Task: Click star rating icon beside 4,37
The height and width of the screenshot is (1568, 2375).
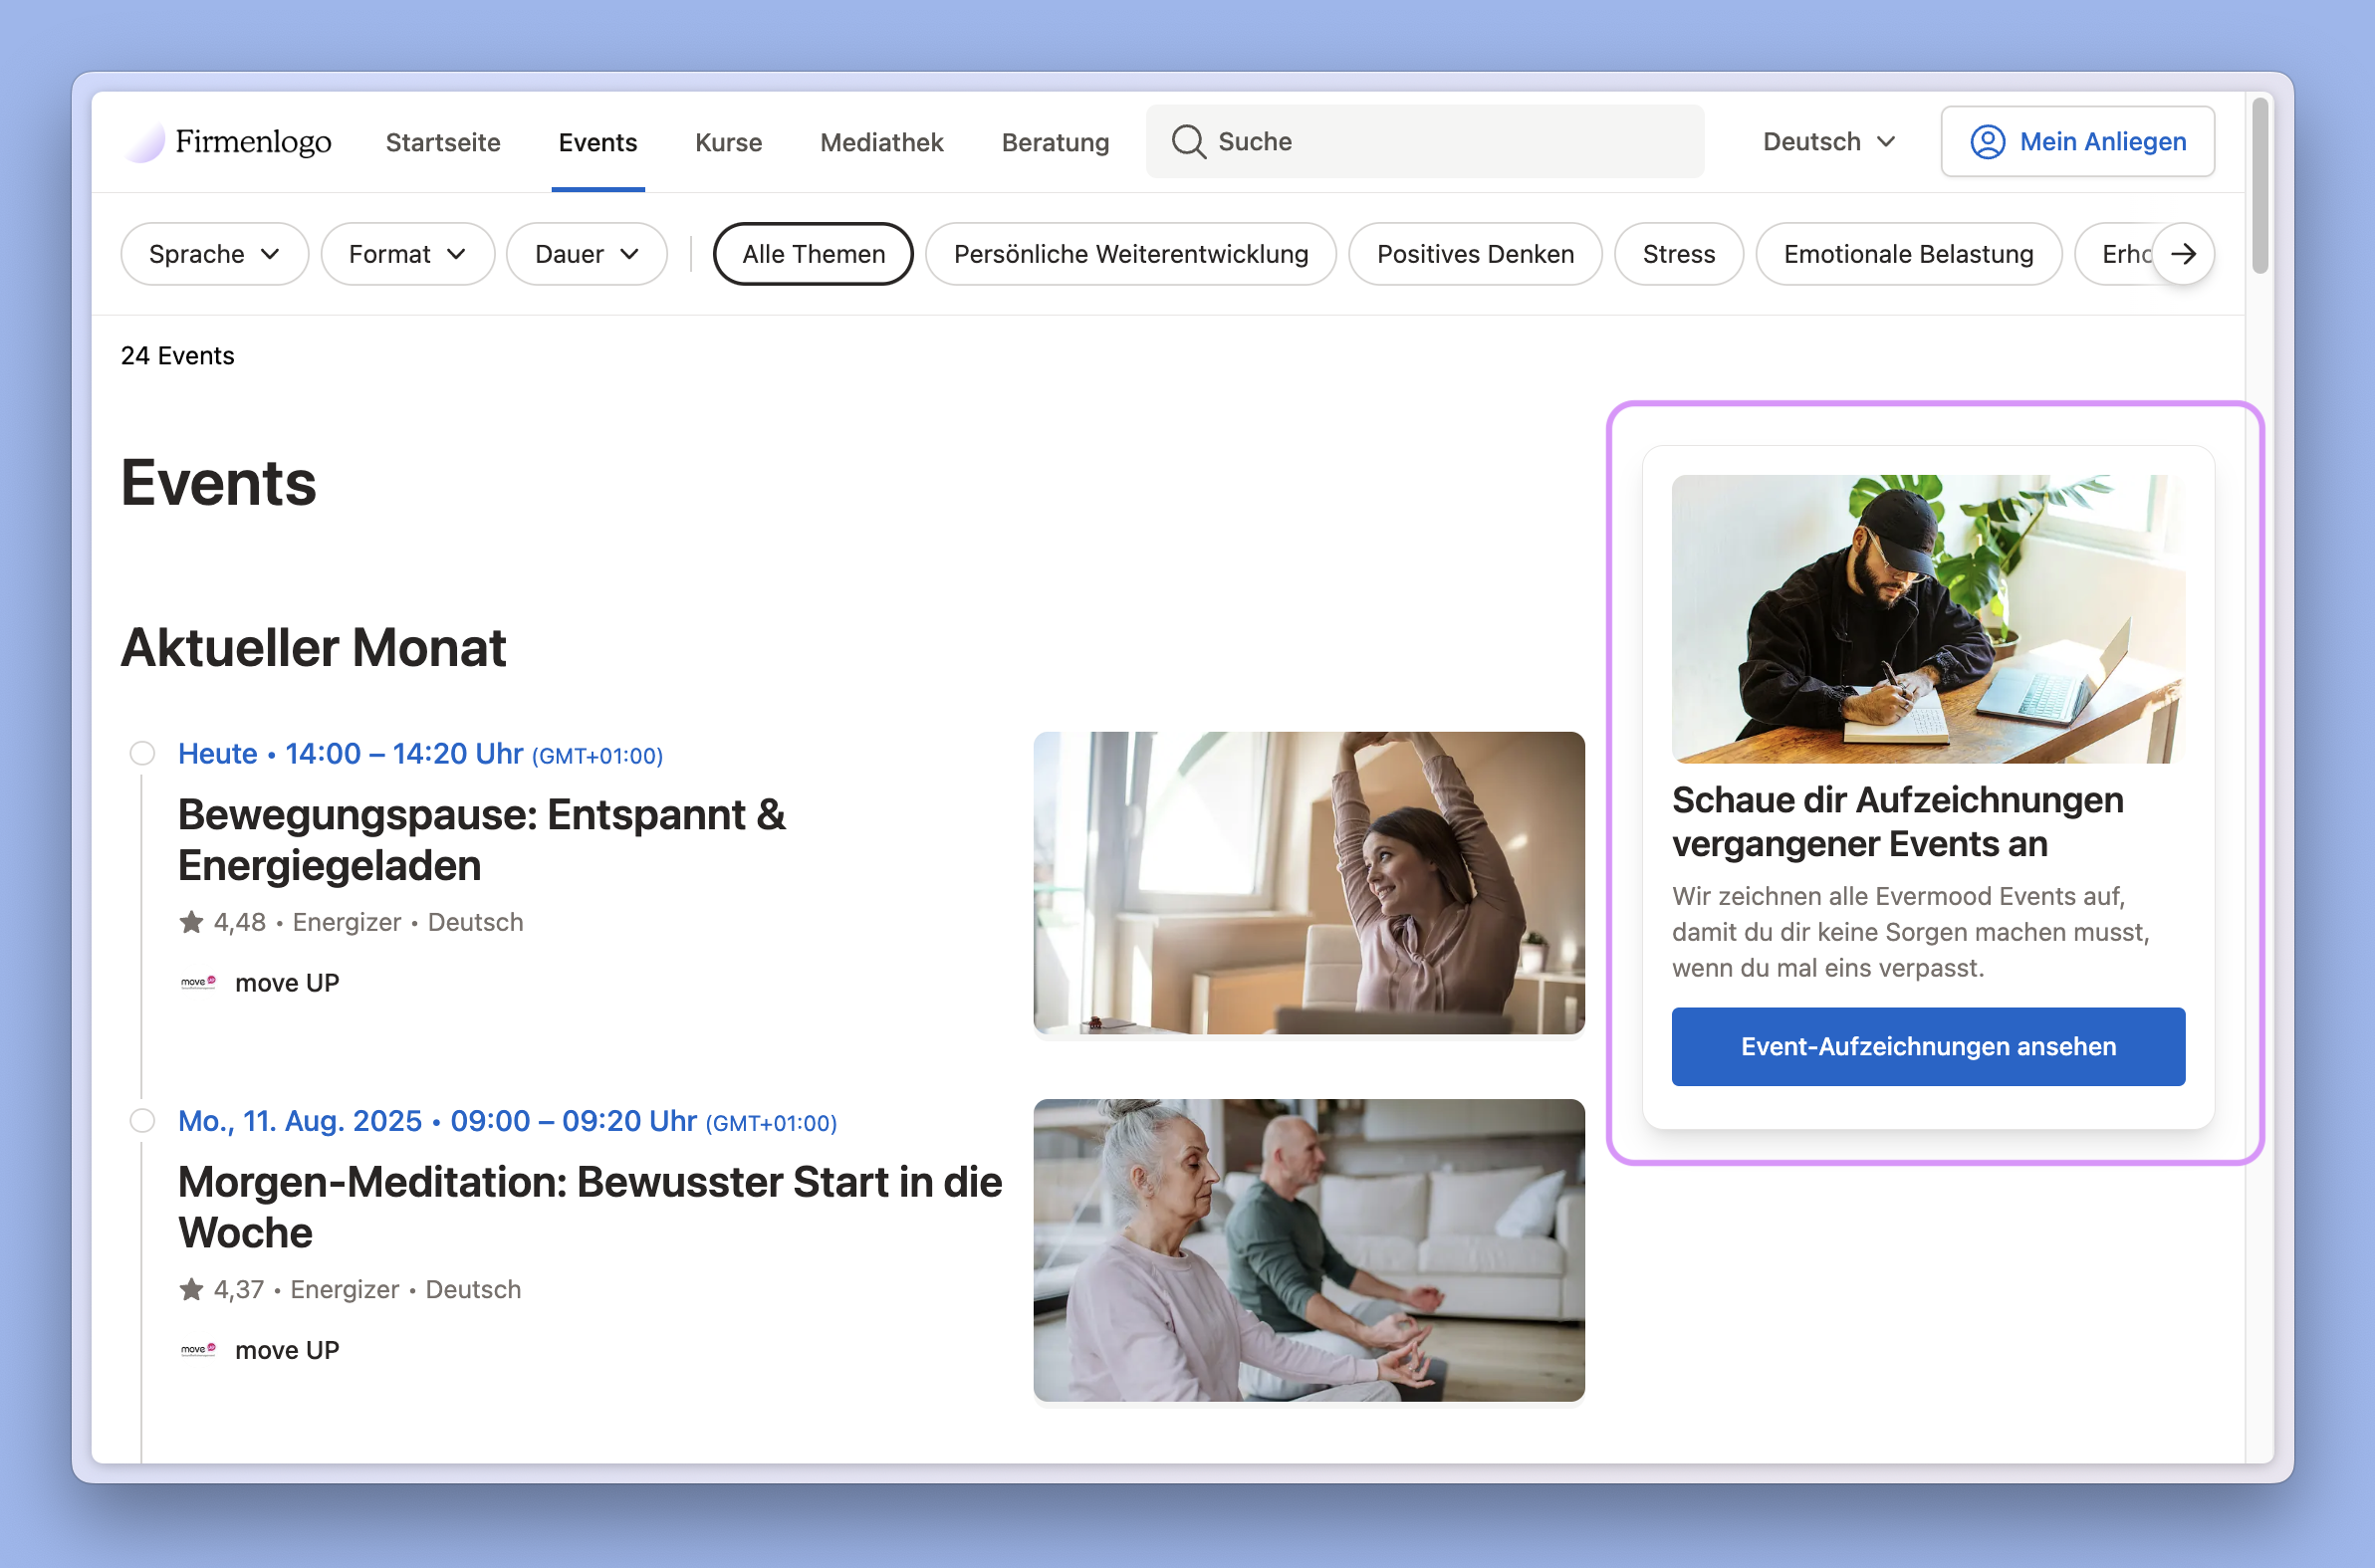Action: [191, 1289]
